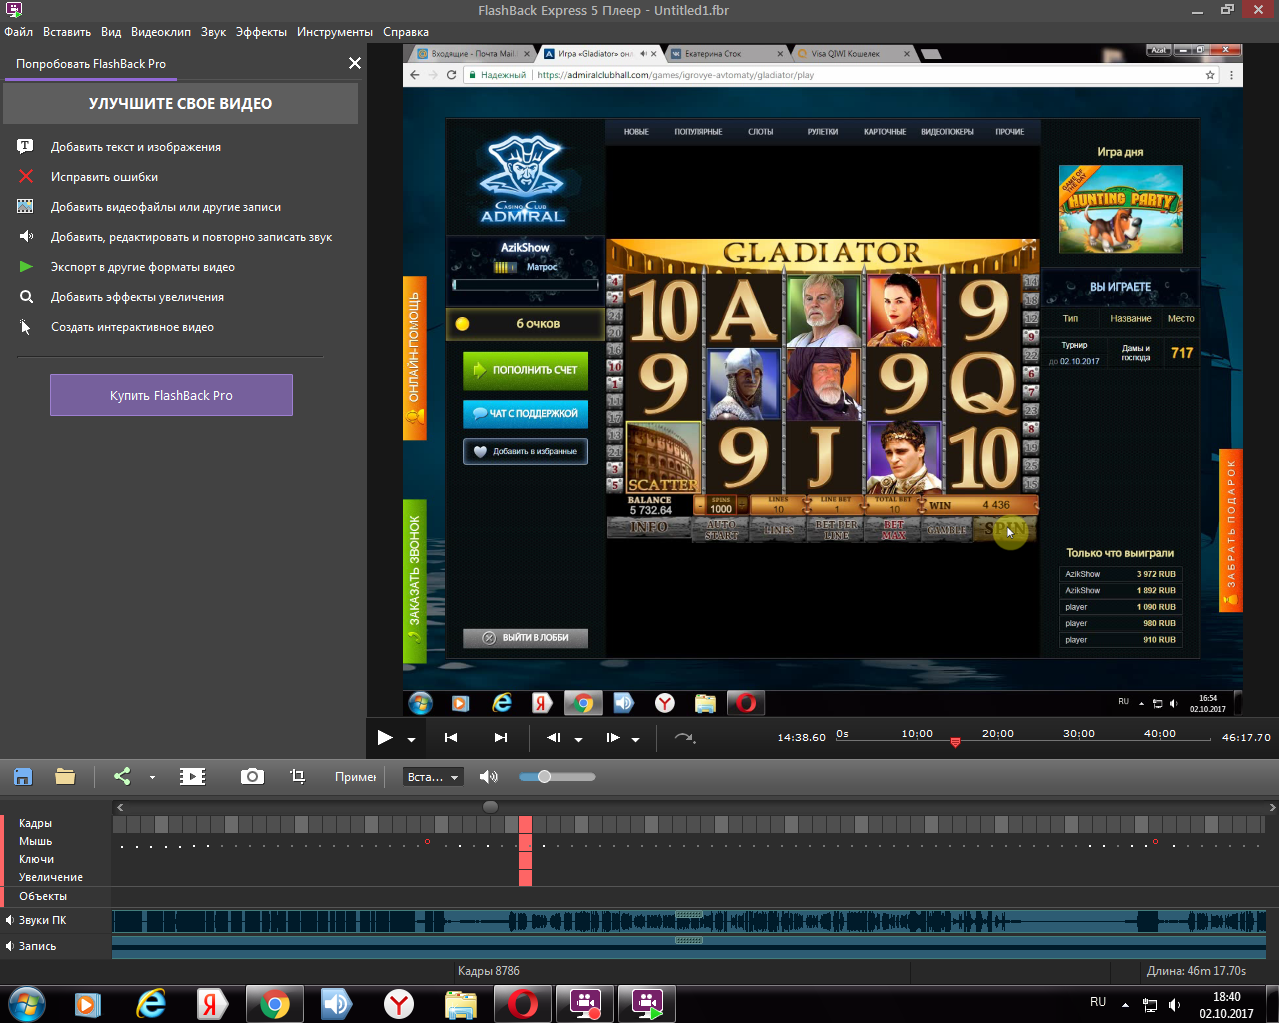Viewport: 1279px width, 1023px height.
Task: Click the timeline scroll right arrow
Action: pos(1272,807)
